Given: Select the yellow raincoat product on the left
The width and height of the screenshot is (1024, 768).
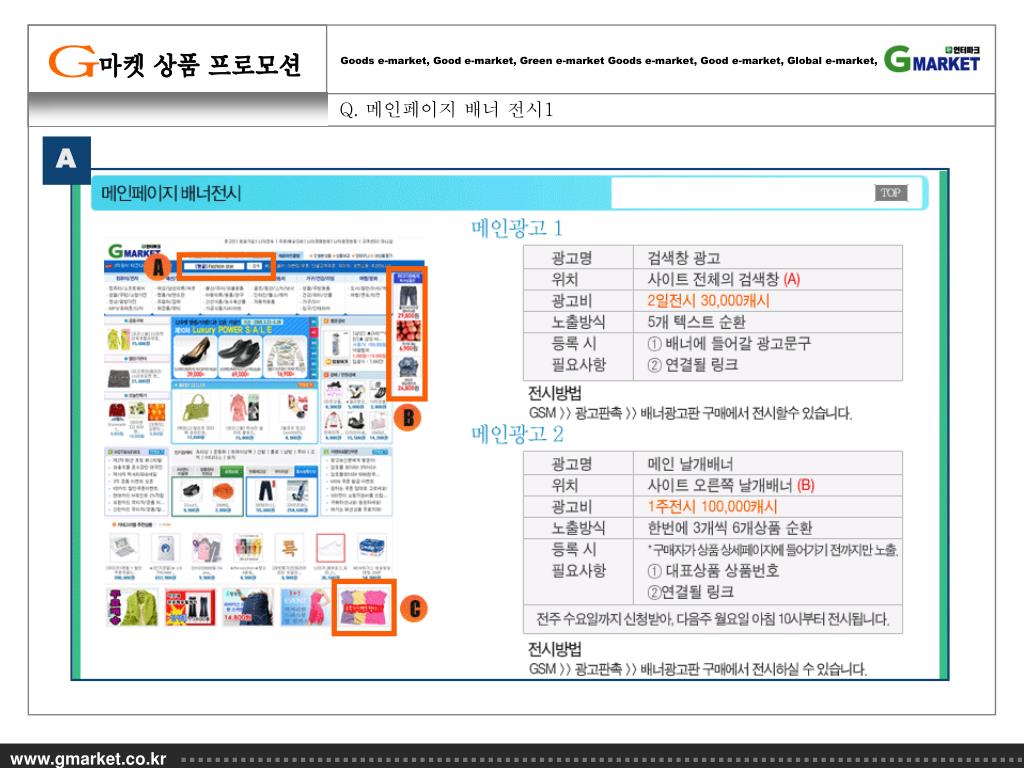Looking at the screenshot, I should [118, 340].
